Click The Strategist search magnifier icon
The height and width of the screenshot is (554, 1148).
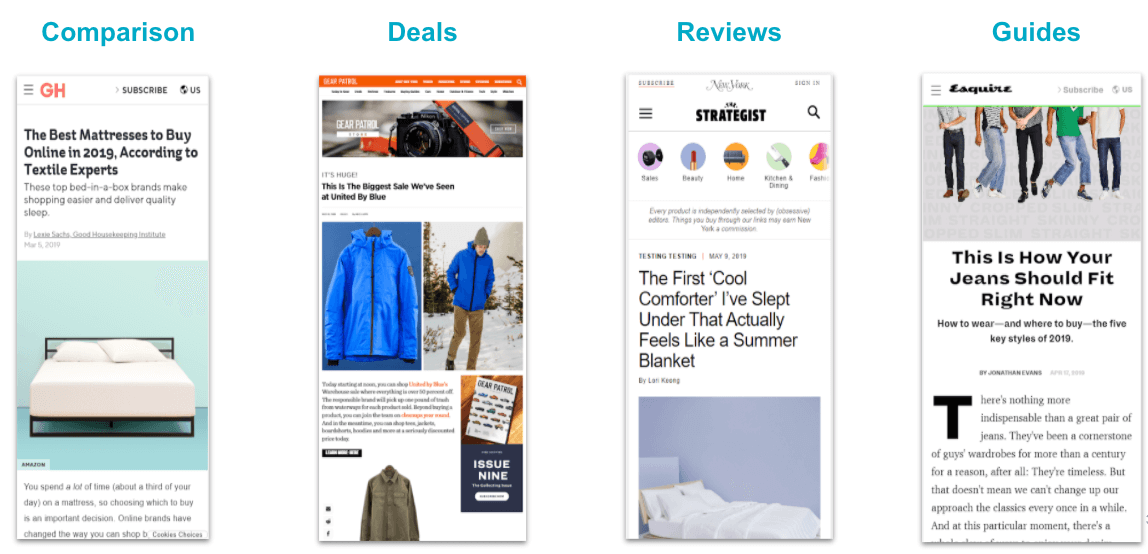click(813, 112)
